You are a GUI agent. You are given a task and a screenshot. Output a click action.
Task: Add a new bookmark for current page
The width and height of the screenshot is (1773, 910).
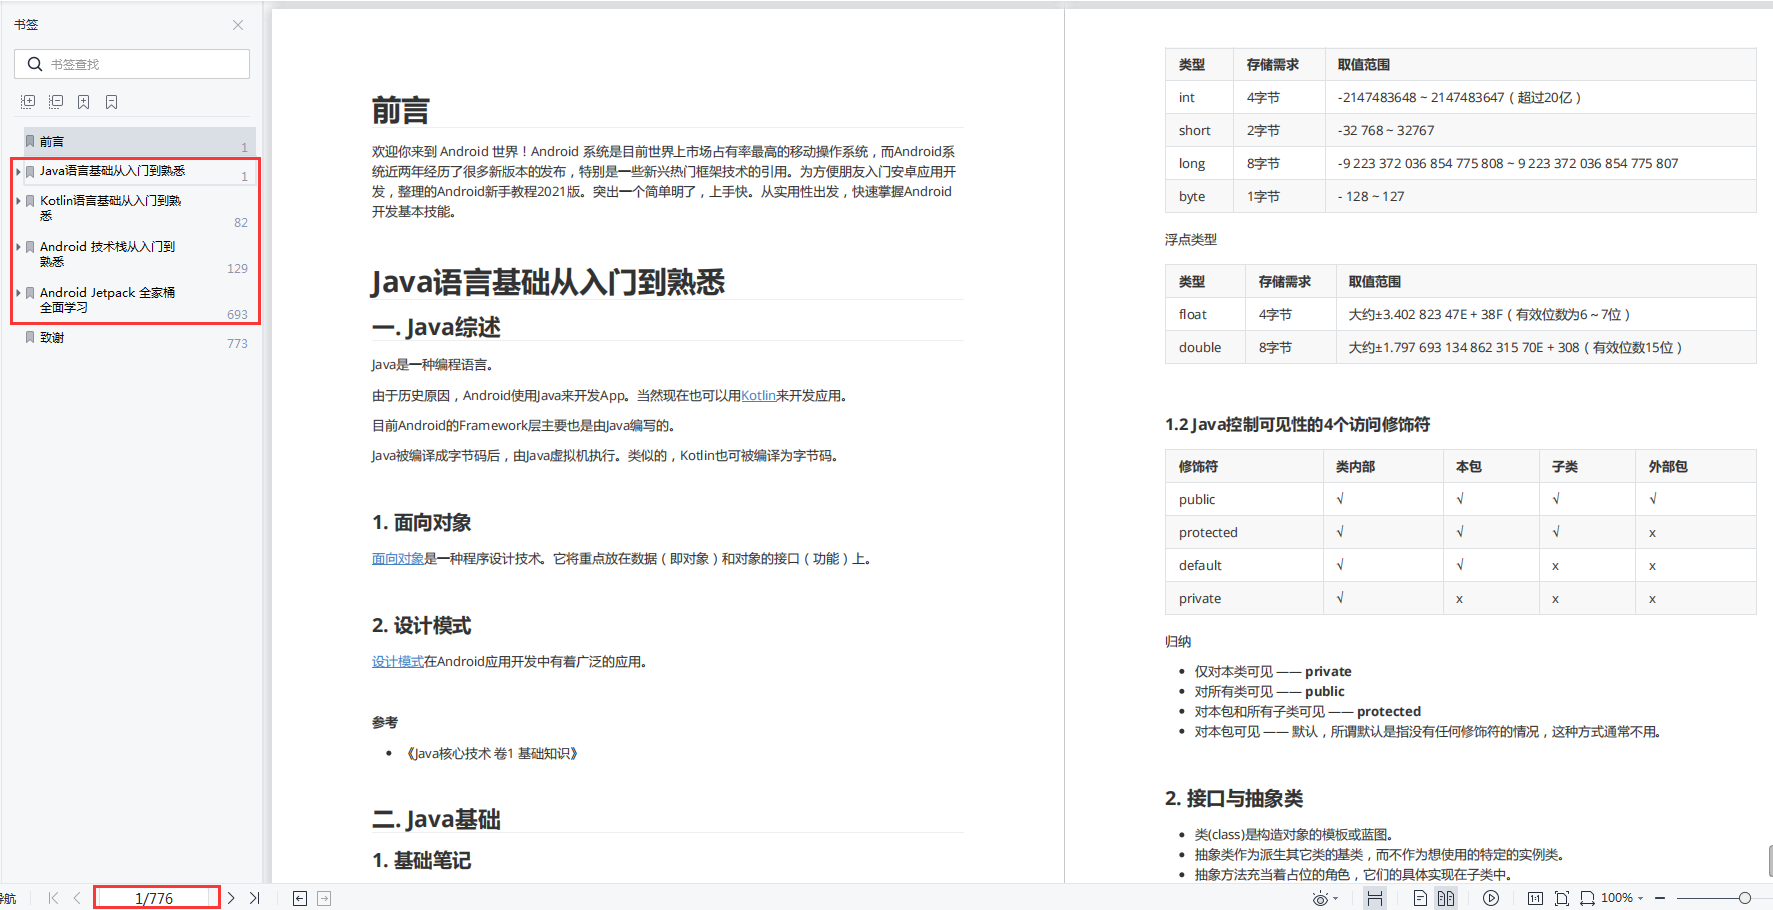click(x=83, y=101)
